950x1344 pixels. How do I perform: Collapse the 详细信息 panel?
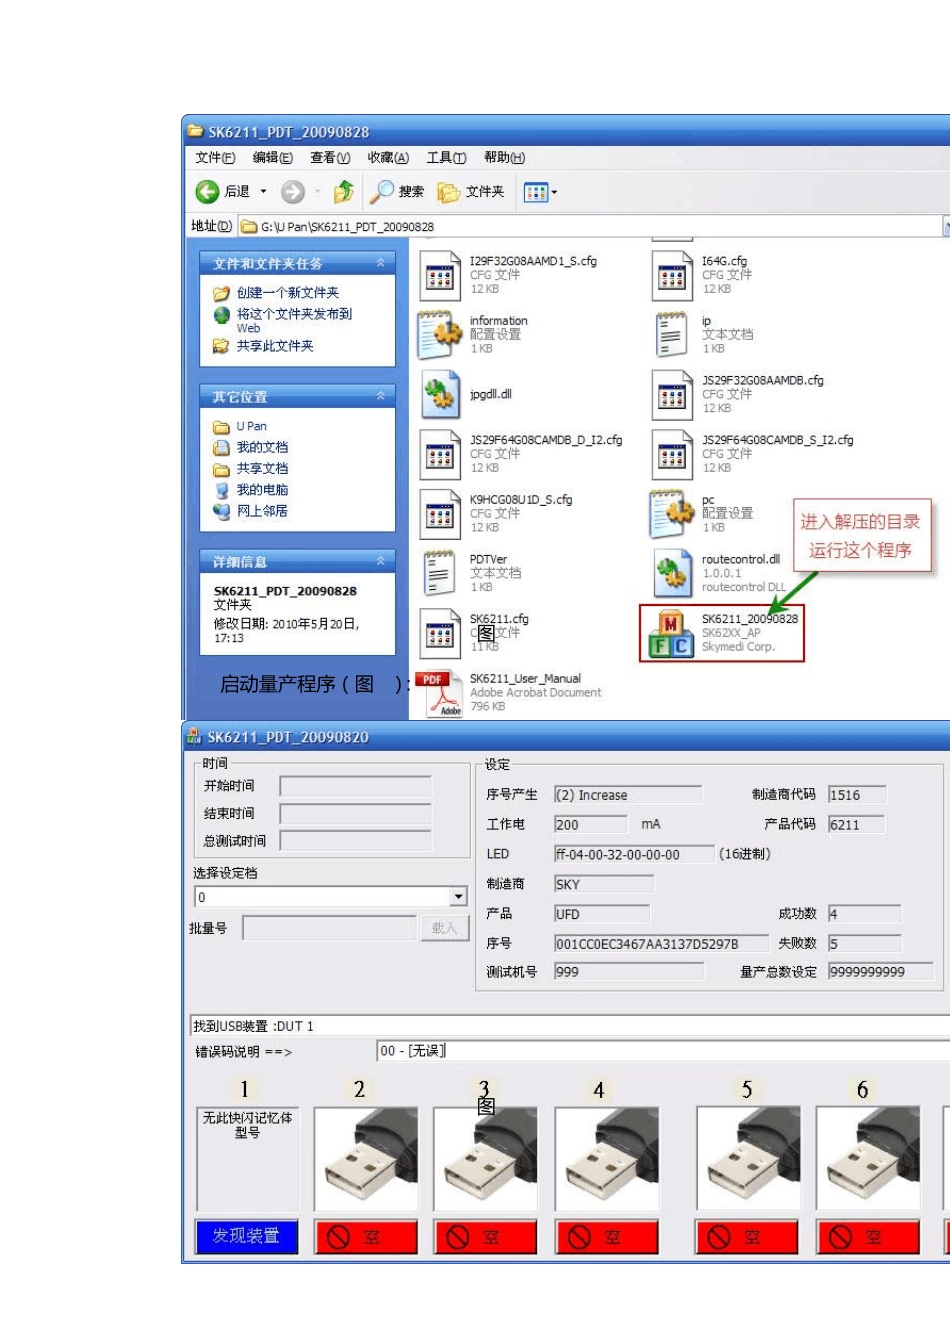click(380, 561)
